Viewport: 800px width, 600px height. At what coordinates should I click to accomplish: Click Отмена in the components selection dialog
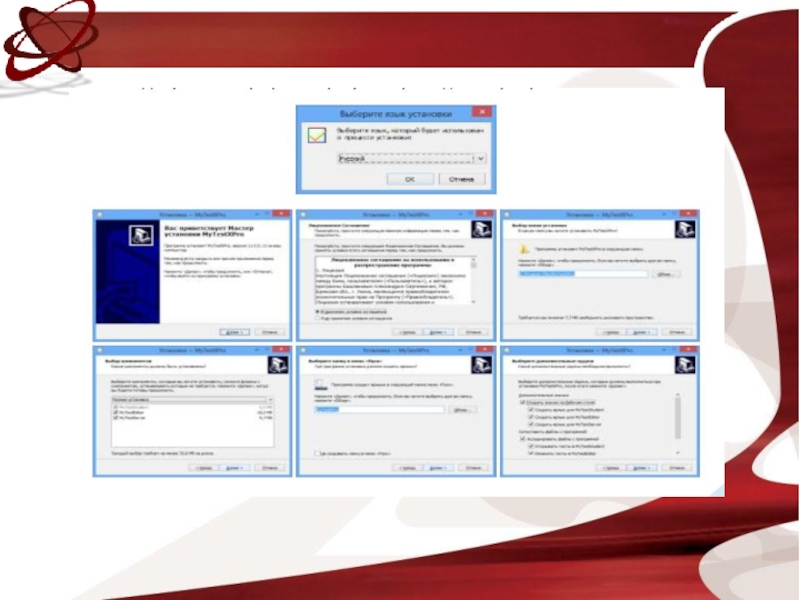(x=270, y=467)
